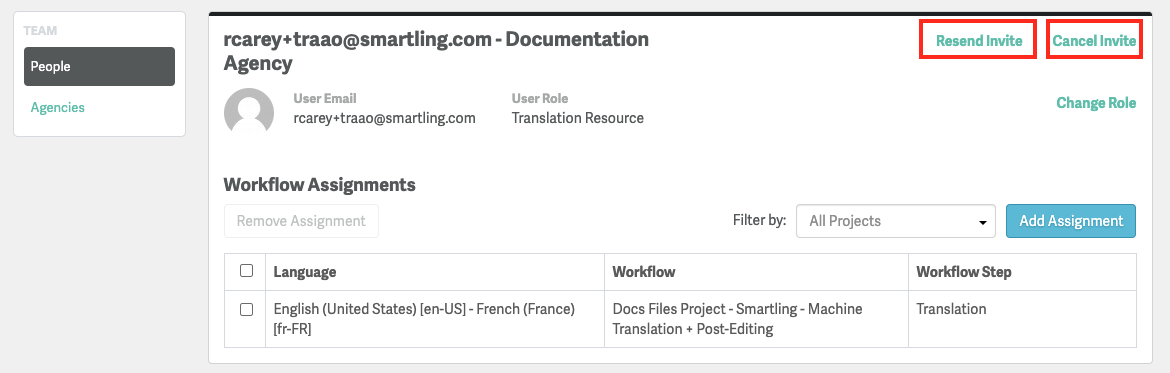Click the Translation Resource user role text

(x=578, y=118)
